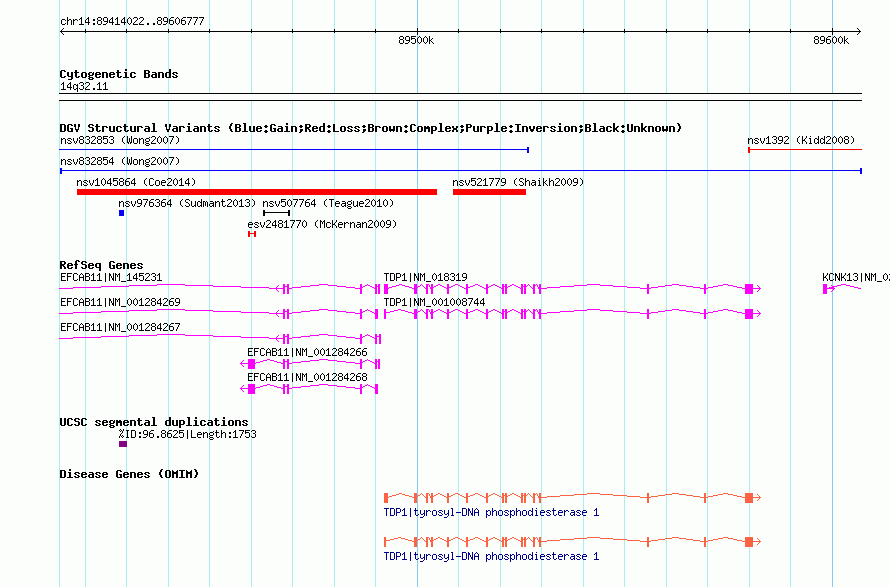The image size is (890, 587).
Task: Click the EFCAB11|NM_001284266 transcript label
Action: point(307,352)
